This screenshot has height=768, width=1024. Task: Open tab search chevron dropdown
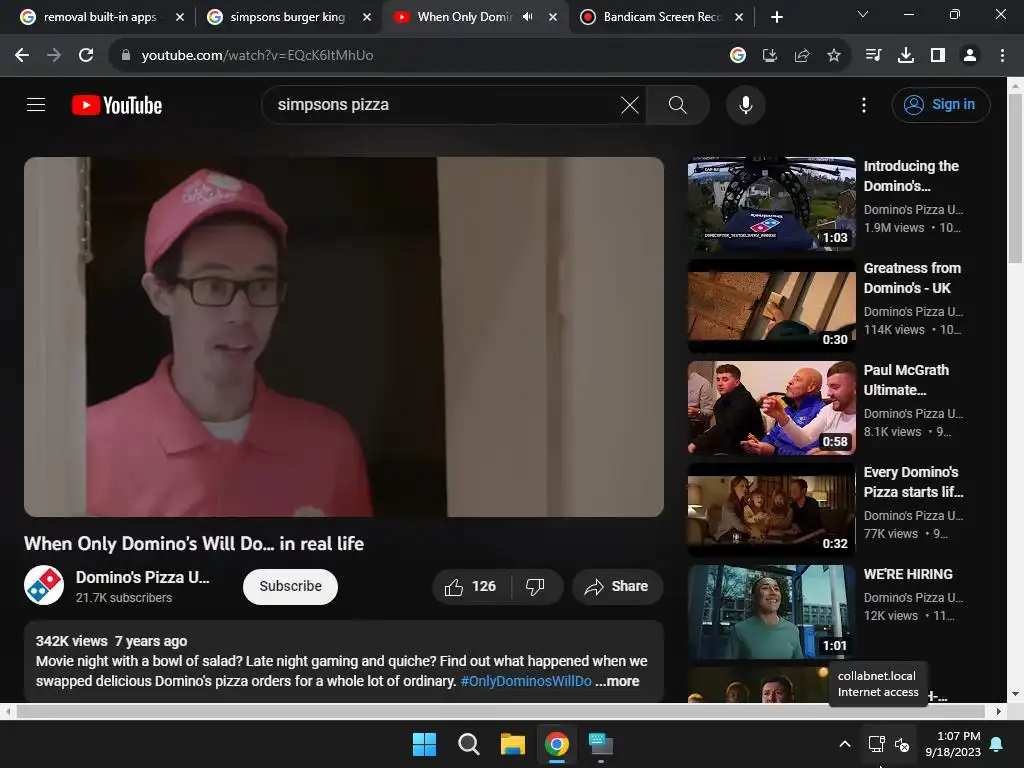863,14
